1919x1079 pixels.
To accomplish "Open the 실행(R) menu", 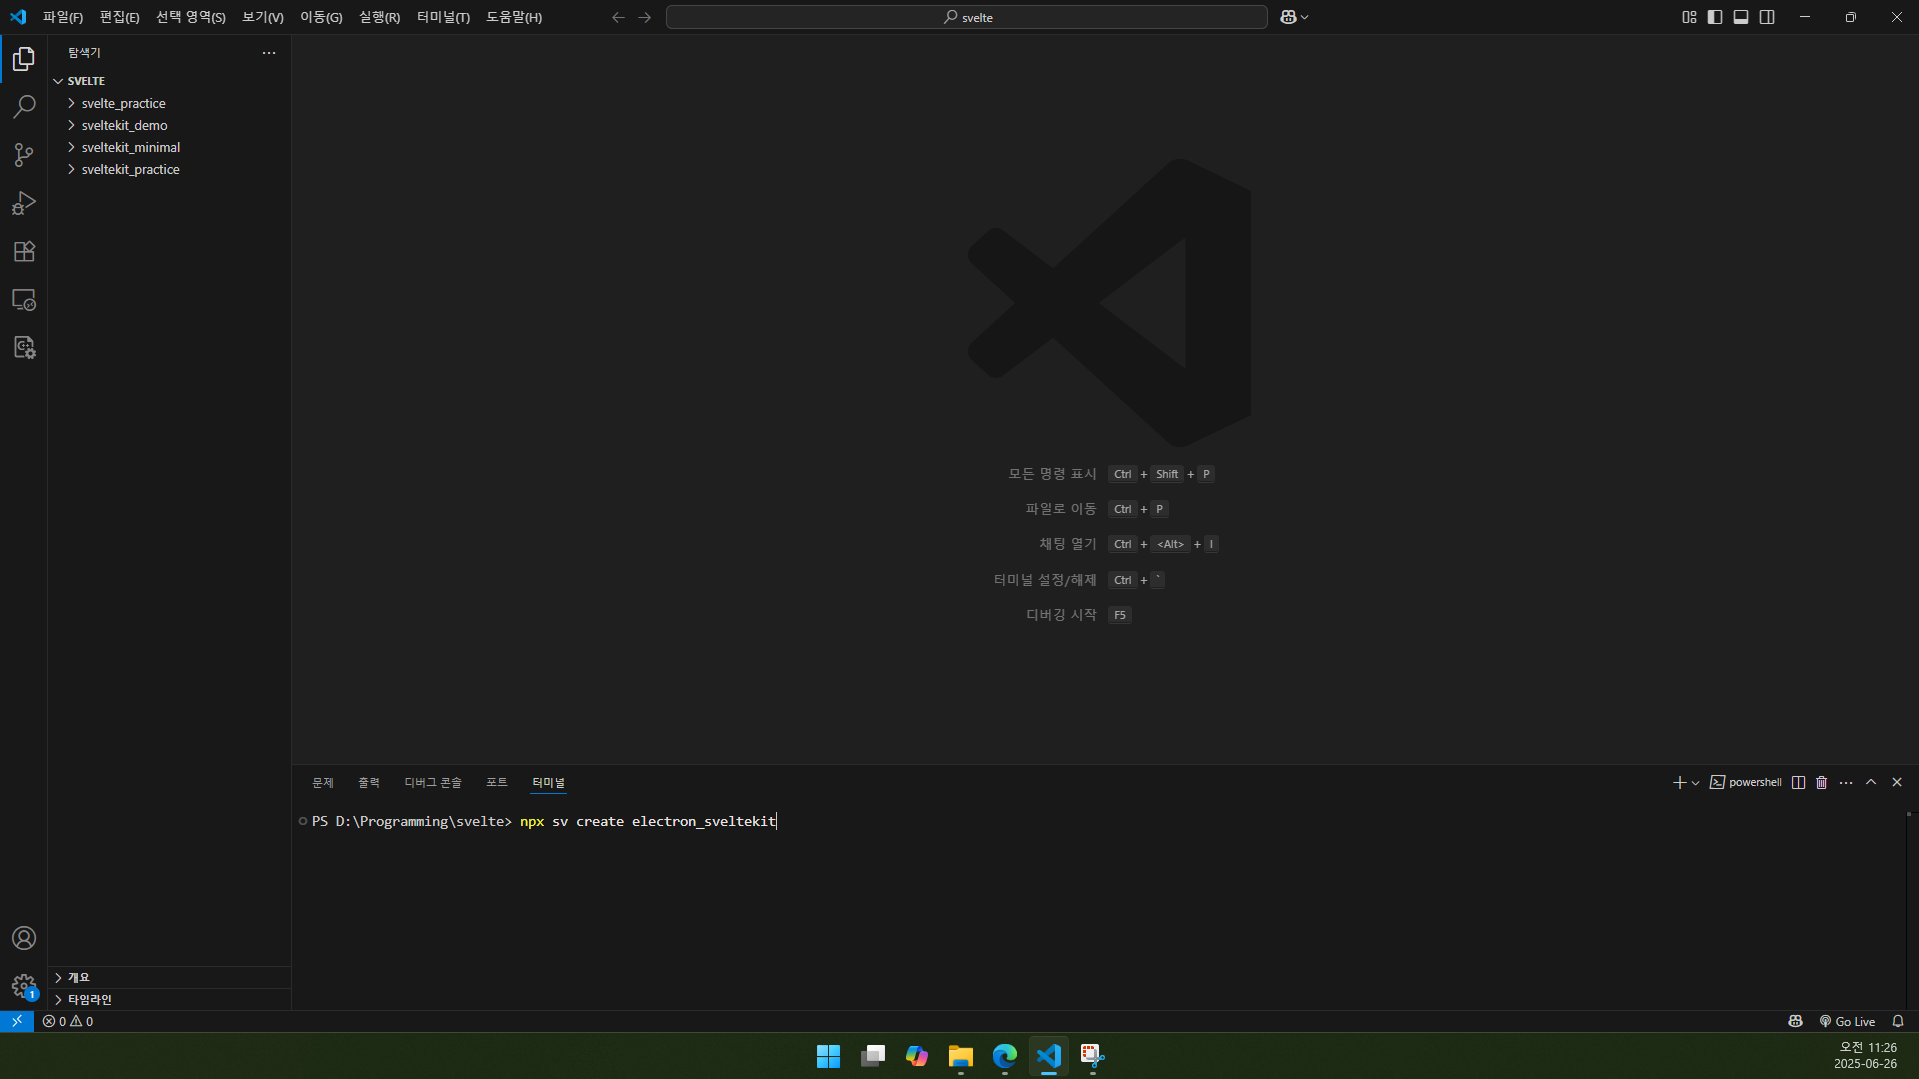I will tap(379, 17).
